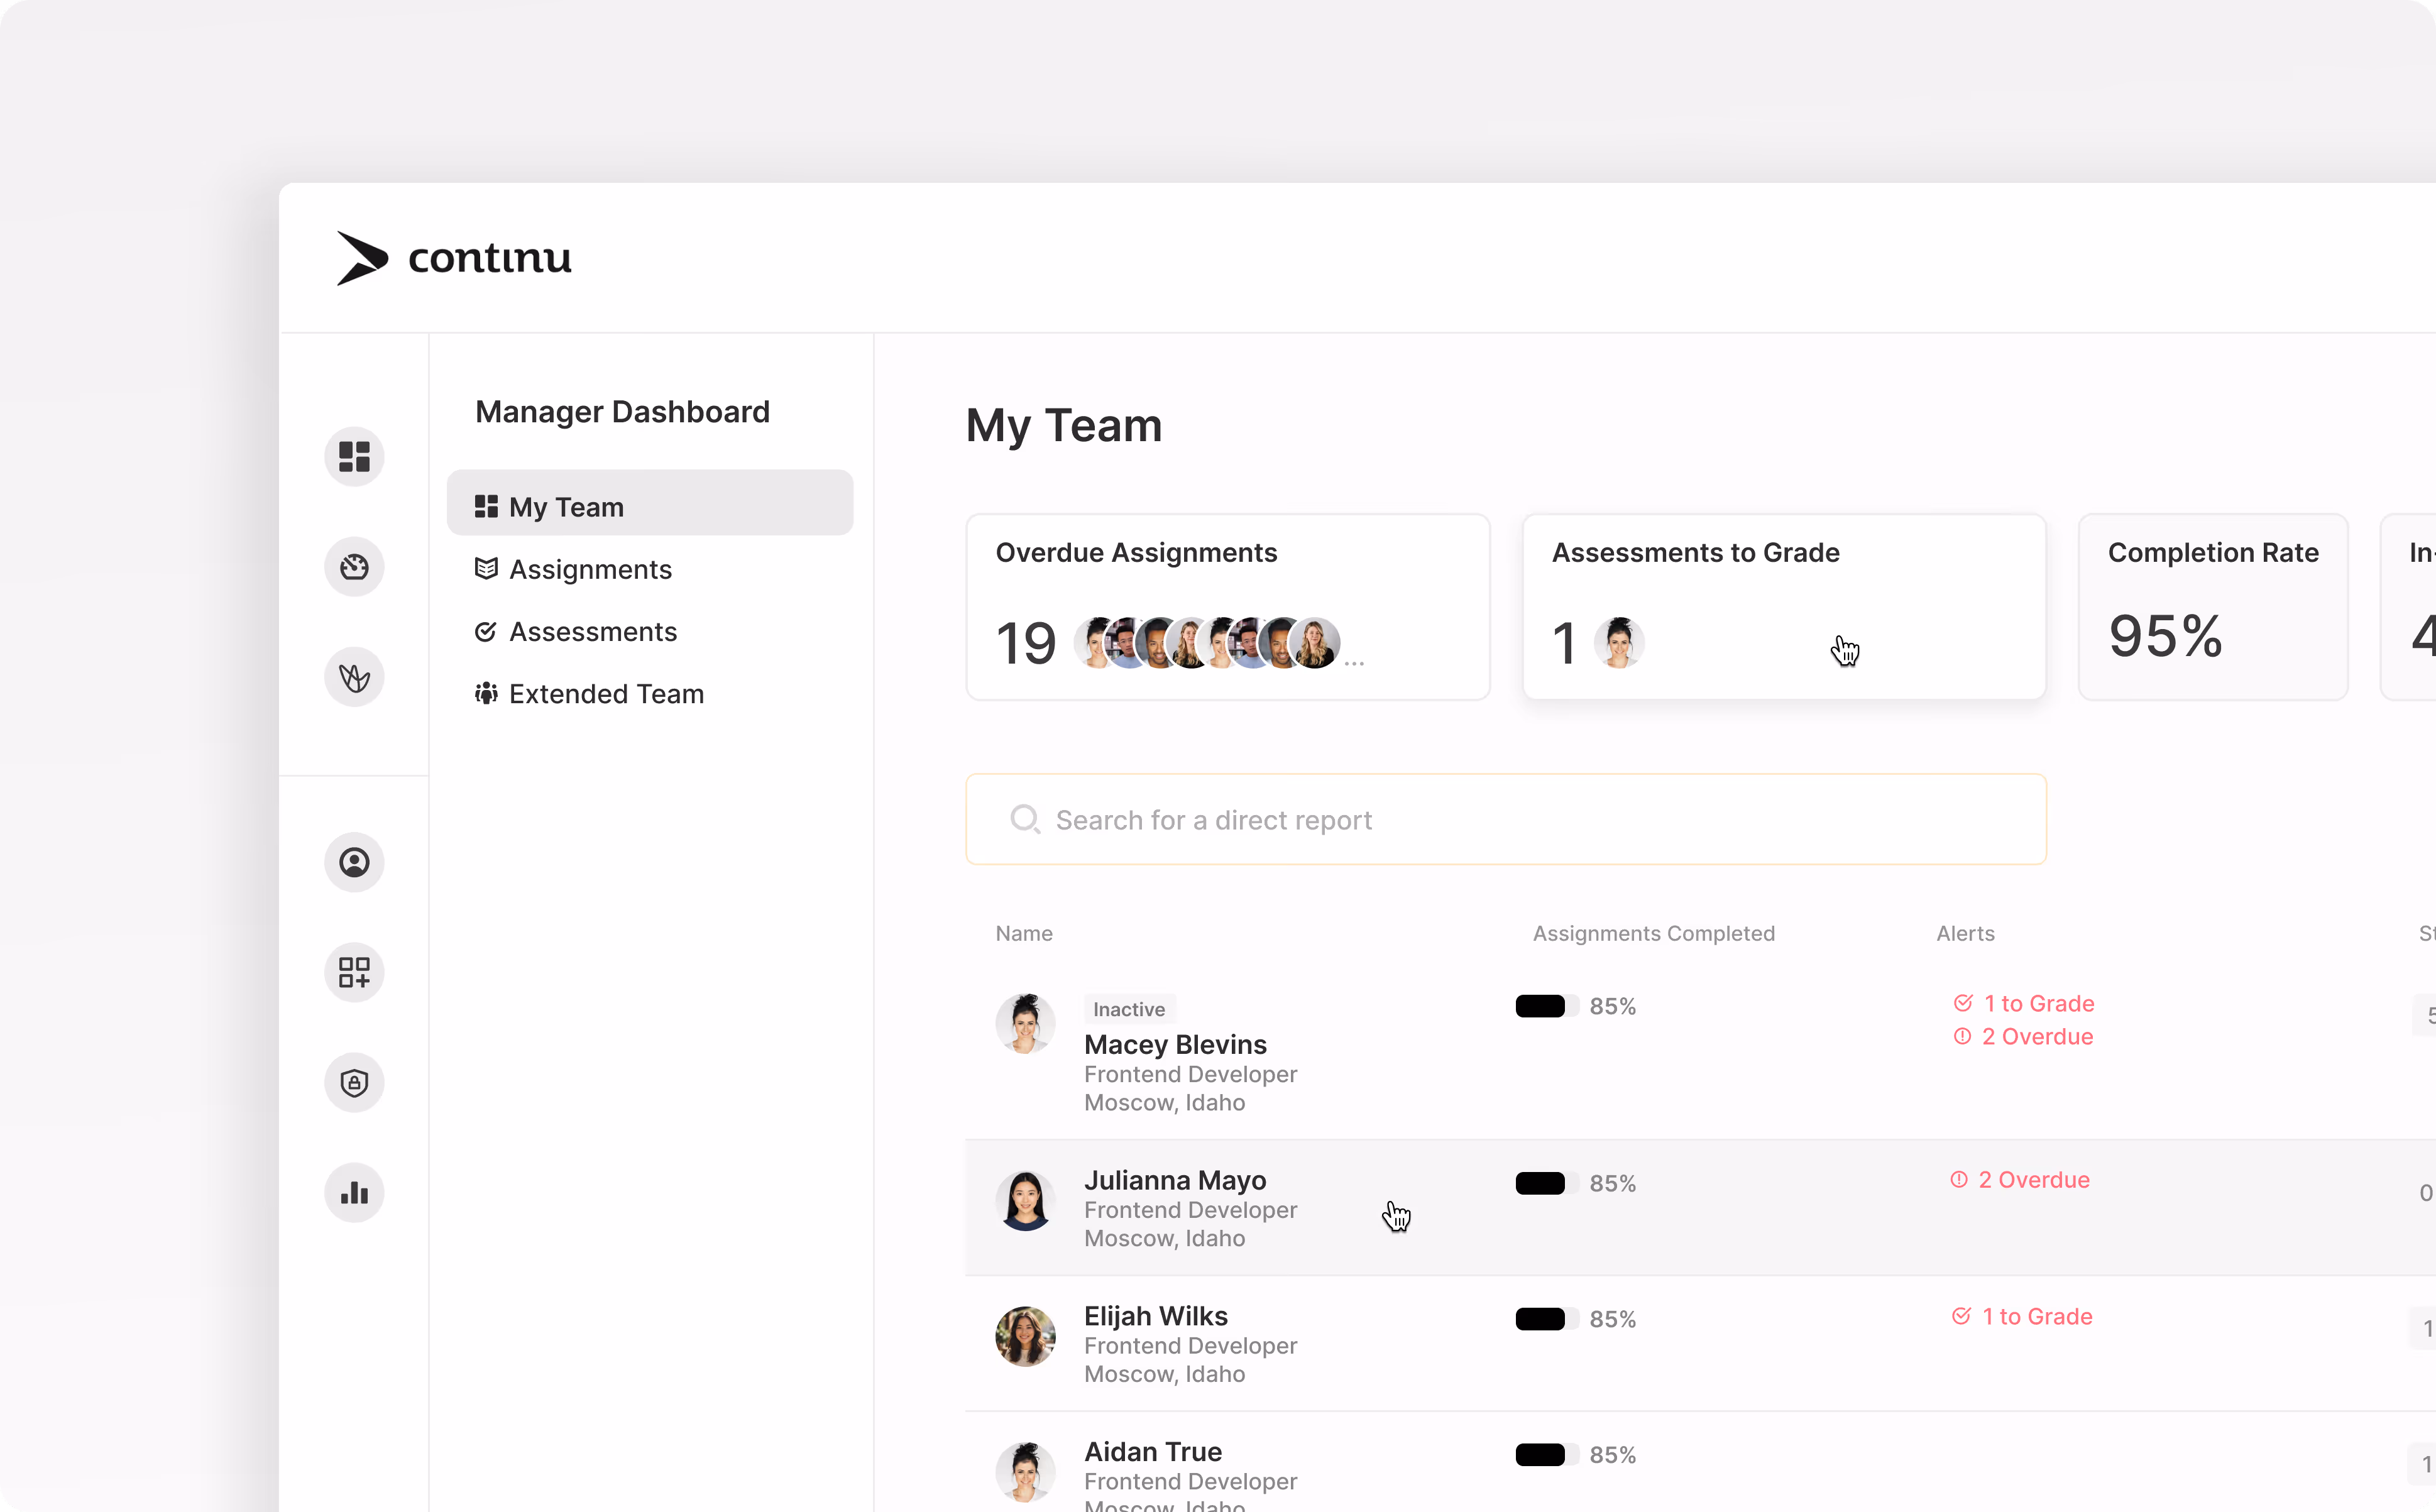
Task: Click the Name column header
Action: (1024, 933)
